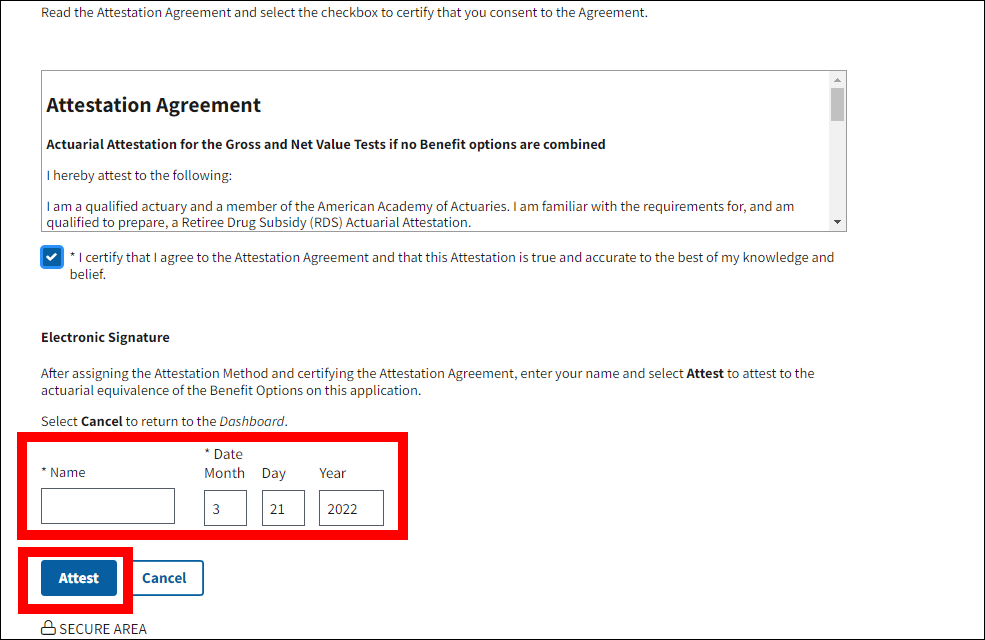Screen dimensions: 985x640
Task: Uncheck the Attestation Agreement certify checkbox
Action: coord(52,257)
